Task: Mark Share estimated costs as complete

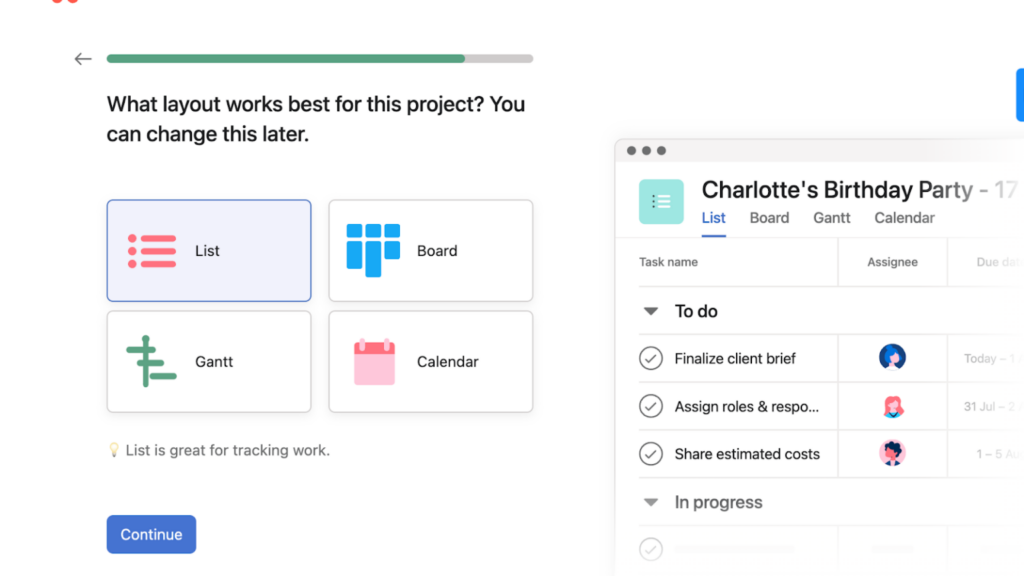Action: point(651,453)
